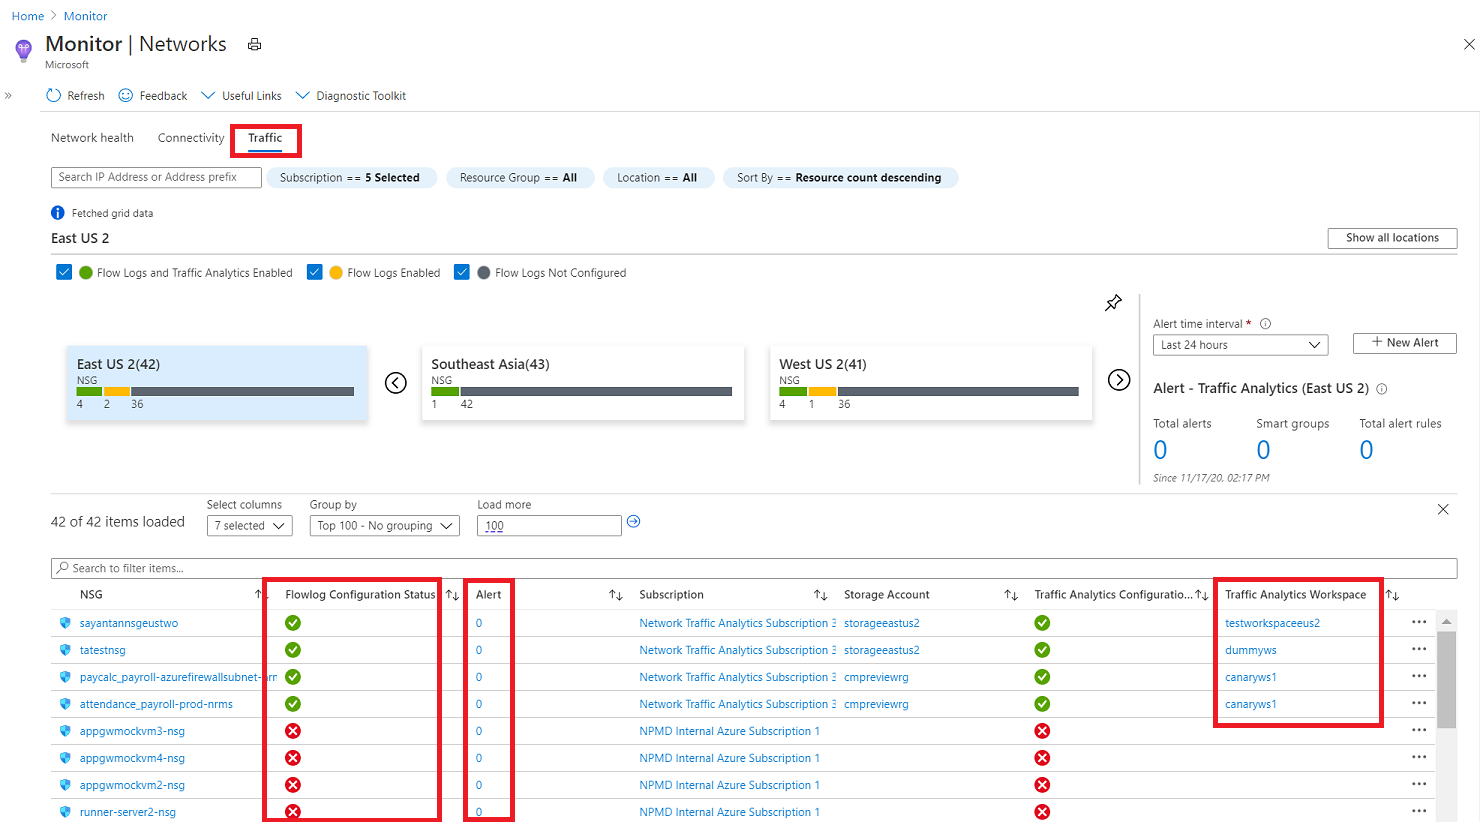Screen dimensions: 1480x822
Task: Toggle Flow Logs Not Configured checkbox
Action: pyautogui.click(x=462, y=272)
